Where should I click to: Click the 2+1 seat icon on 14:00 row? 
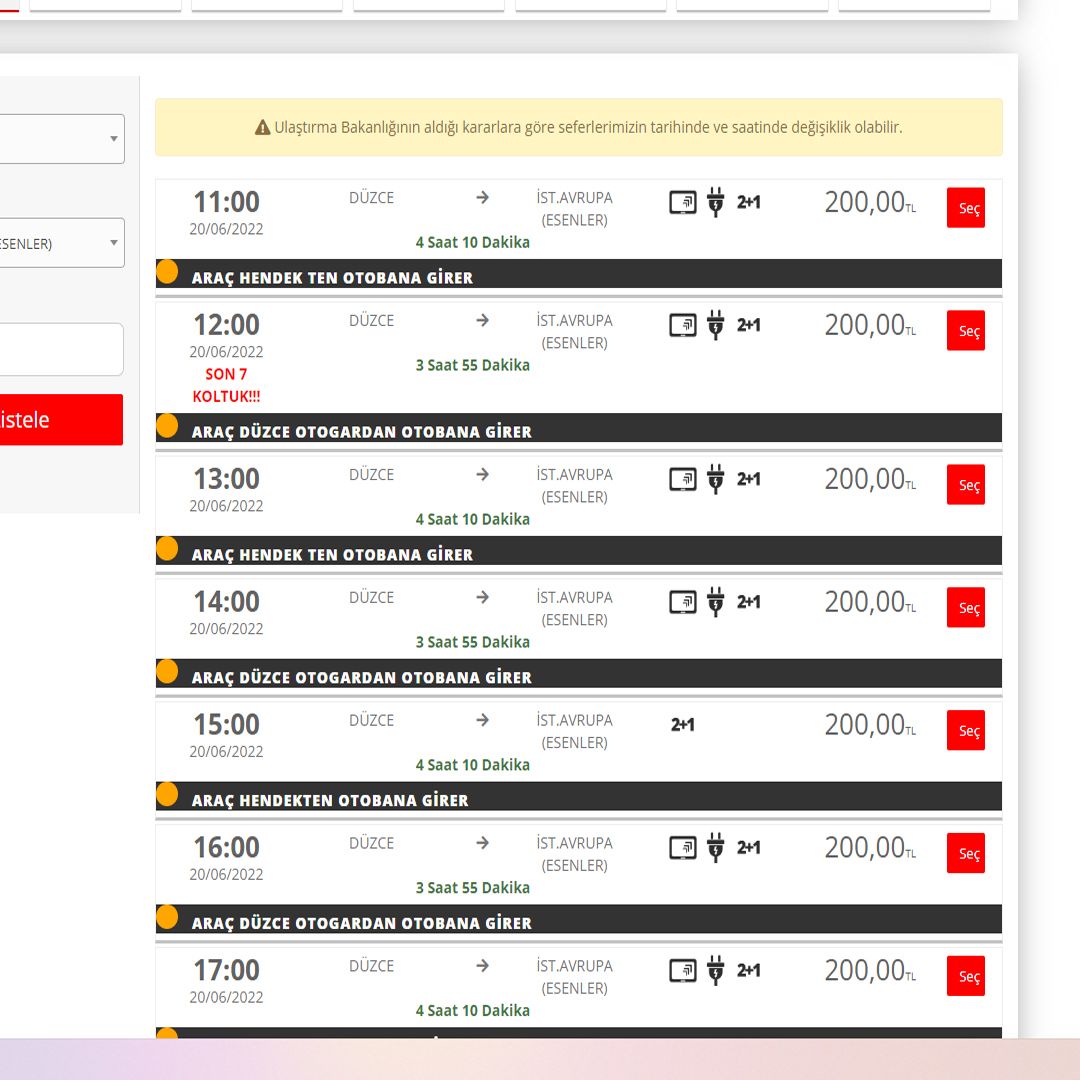pos(749,601)
